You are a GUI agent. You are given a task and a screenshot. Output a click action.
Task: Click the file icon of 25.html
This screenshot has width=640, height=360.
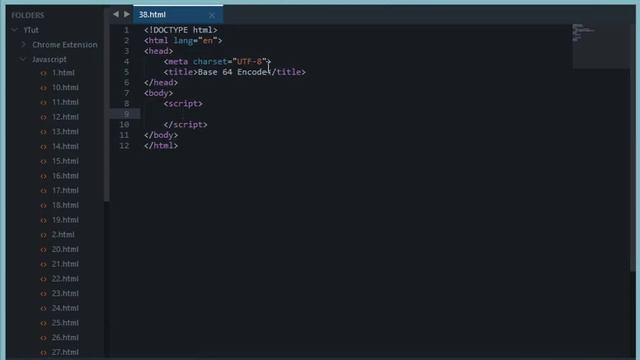44,323
